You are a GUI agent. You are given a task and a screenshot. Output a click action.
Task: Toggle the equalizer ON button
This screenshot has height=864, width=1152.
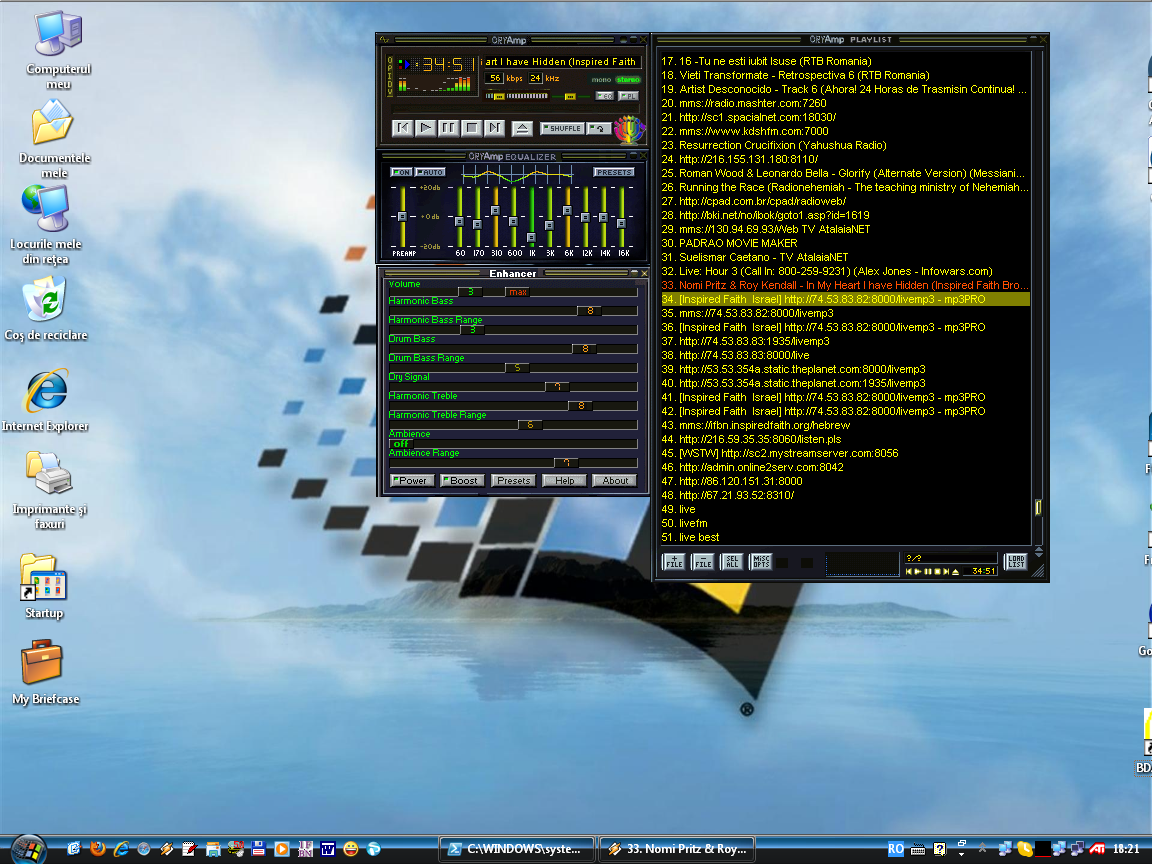click(401, 172)
